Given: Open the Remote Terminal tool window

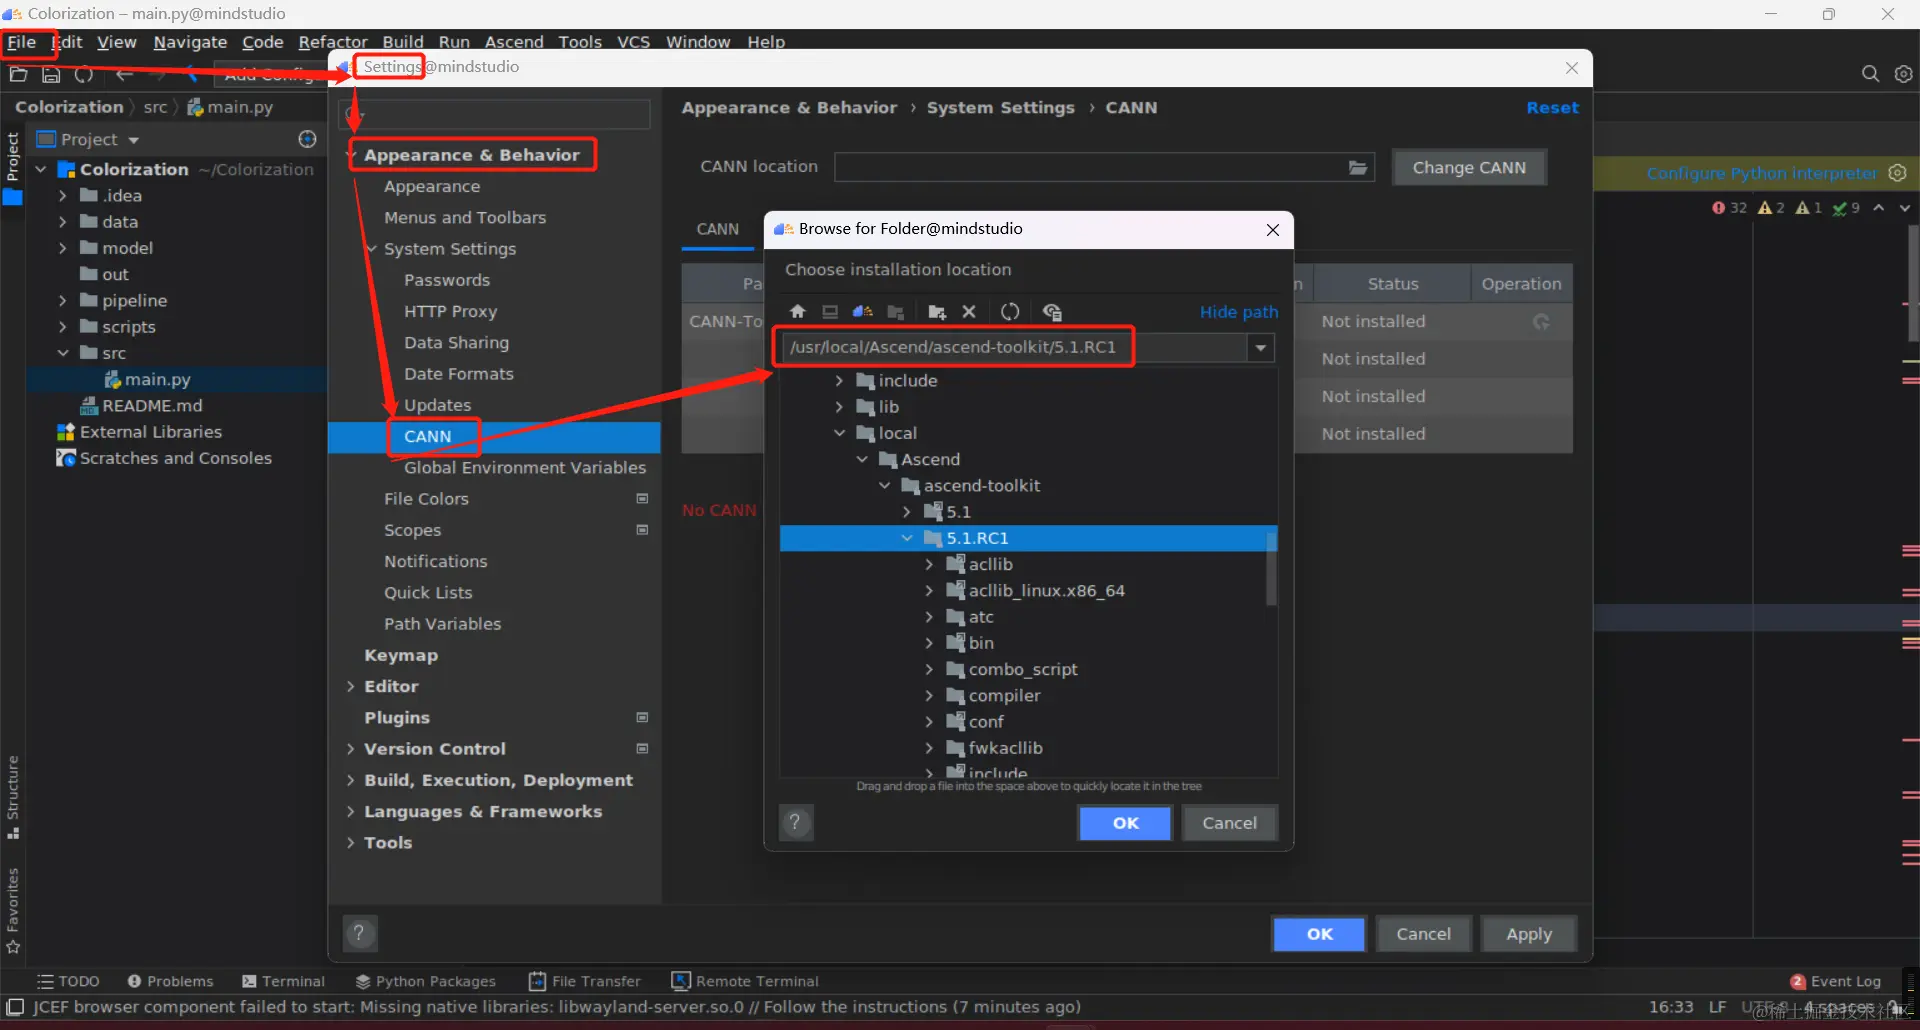Looking at the screenshot, I should pos(745,981).
